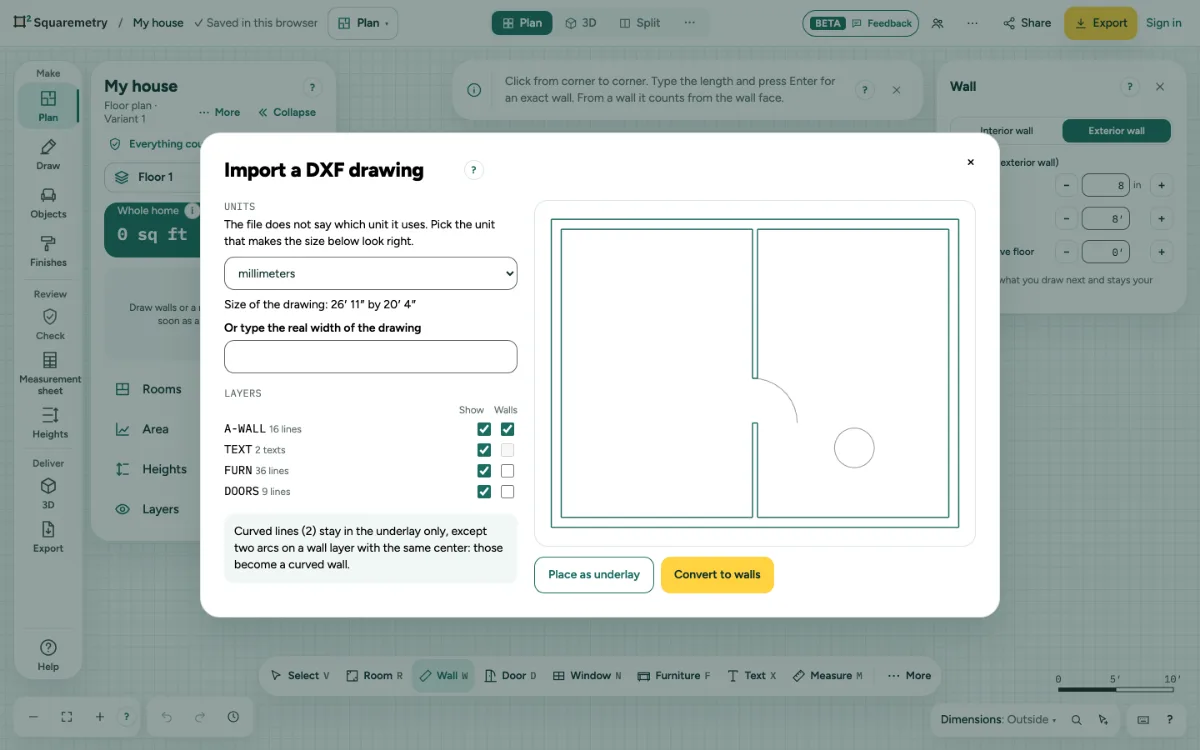Select the Interior wall tab
This screenshot has width=1200, height=750.
pos(1006,131)
